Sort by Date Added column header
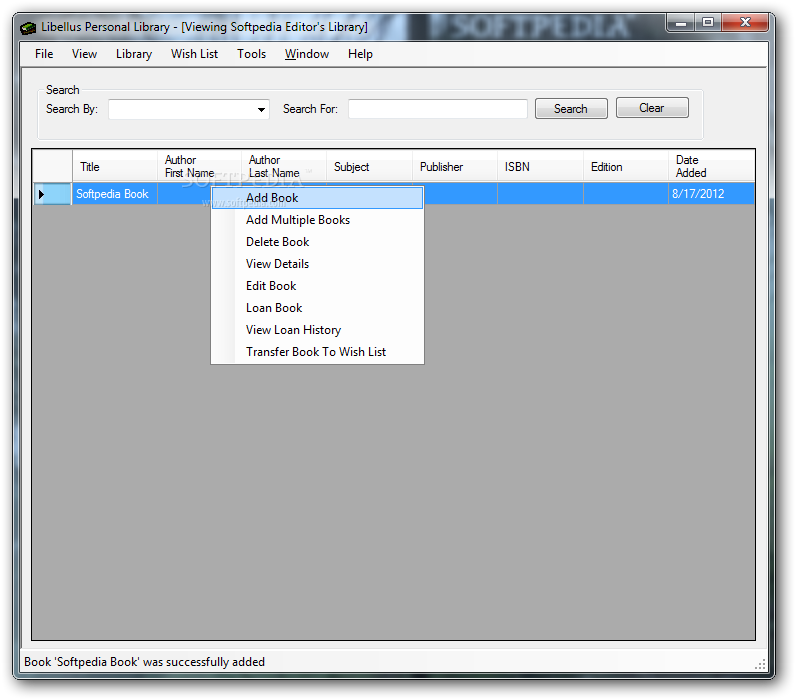 click(x=712, y=166)
